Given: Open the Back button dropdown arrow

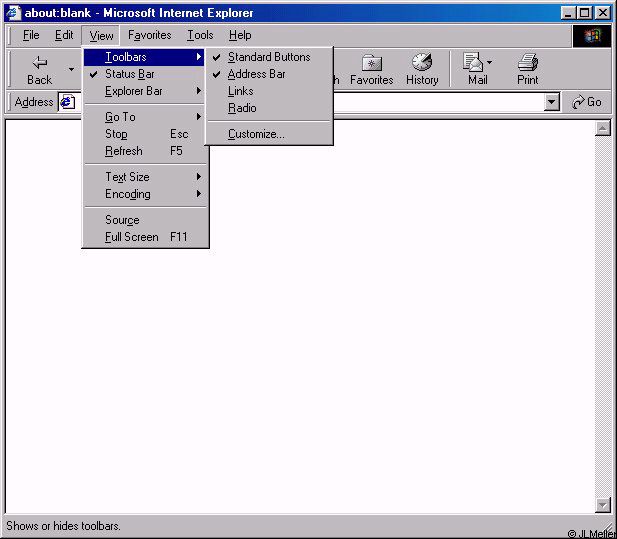Looking at the screenshot, I should (x=71, y=69).
